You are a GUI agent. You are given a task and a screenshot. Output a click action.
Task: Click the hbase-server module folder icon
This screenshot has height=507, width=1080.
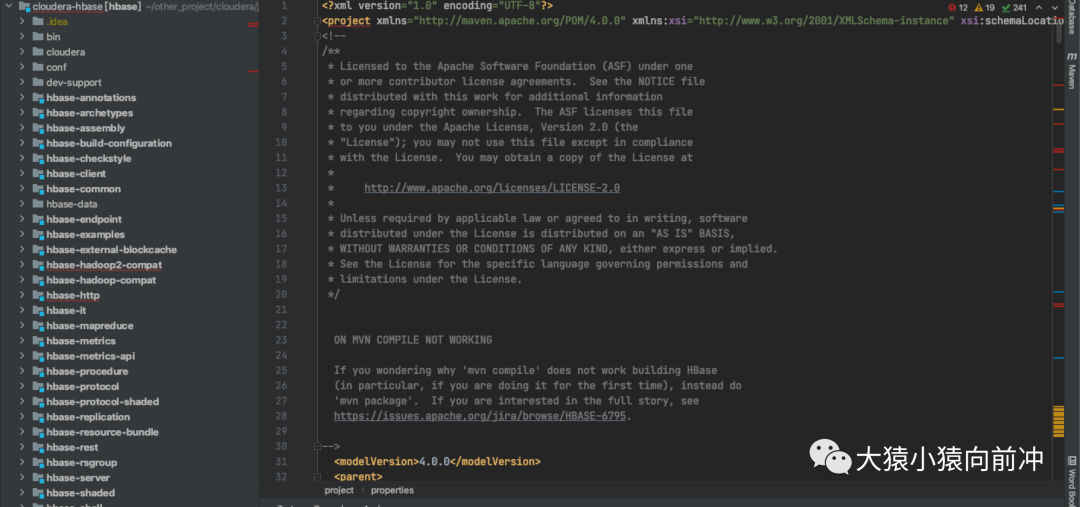pos(37,478)
